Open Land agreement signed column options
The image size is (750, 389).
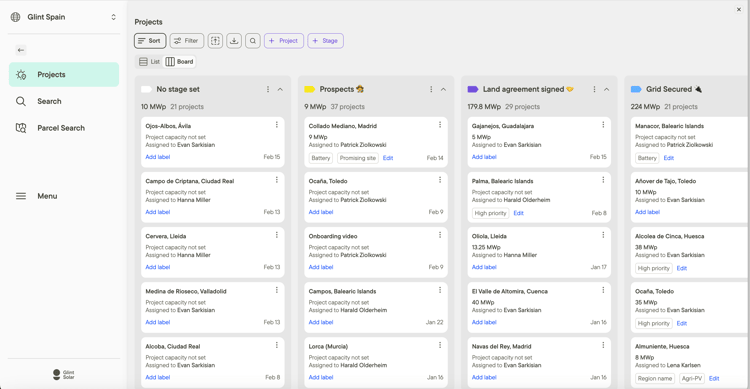pyautogui.click(x=594, y=89)
